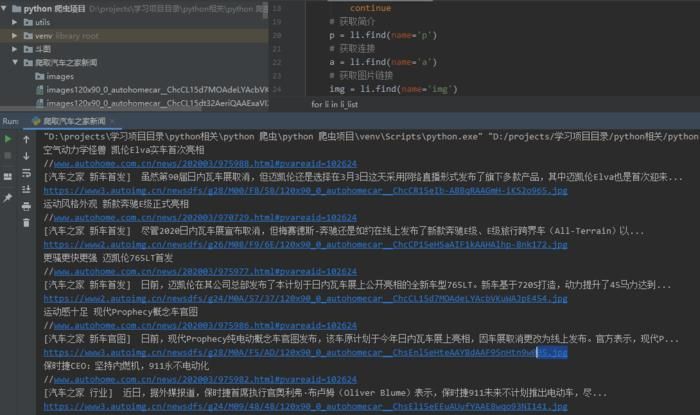Click the python.exe command line in console
Screen dimensions: 700x415
coord(371,137)
